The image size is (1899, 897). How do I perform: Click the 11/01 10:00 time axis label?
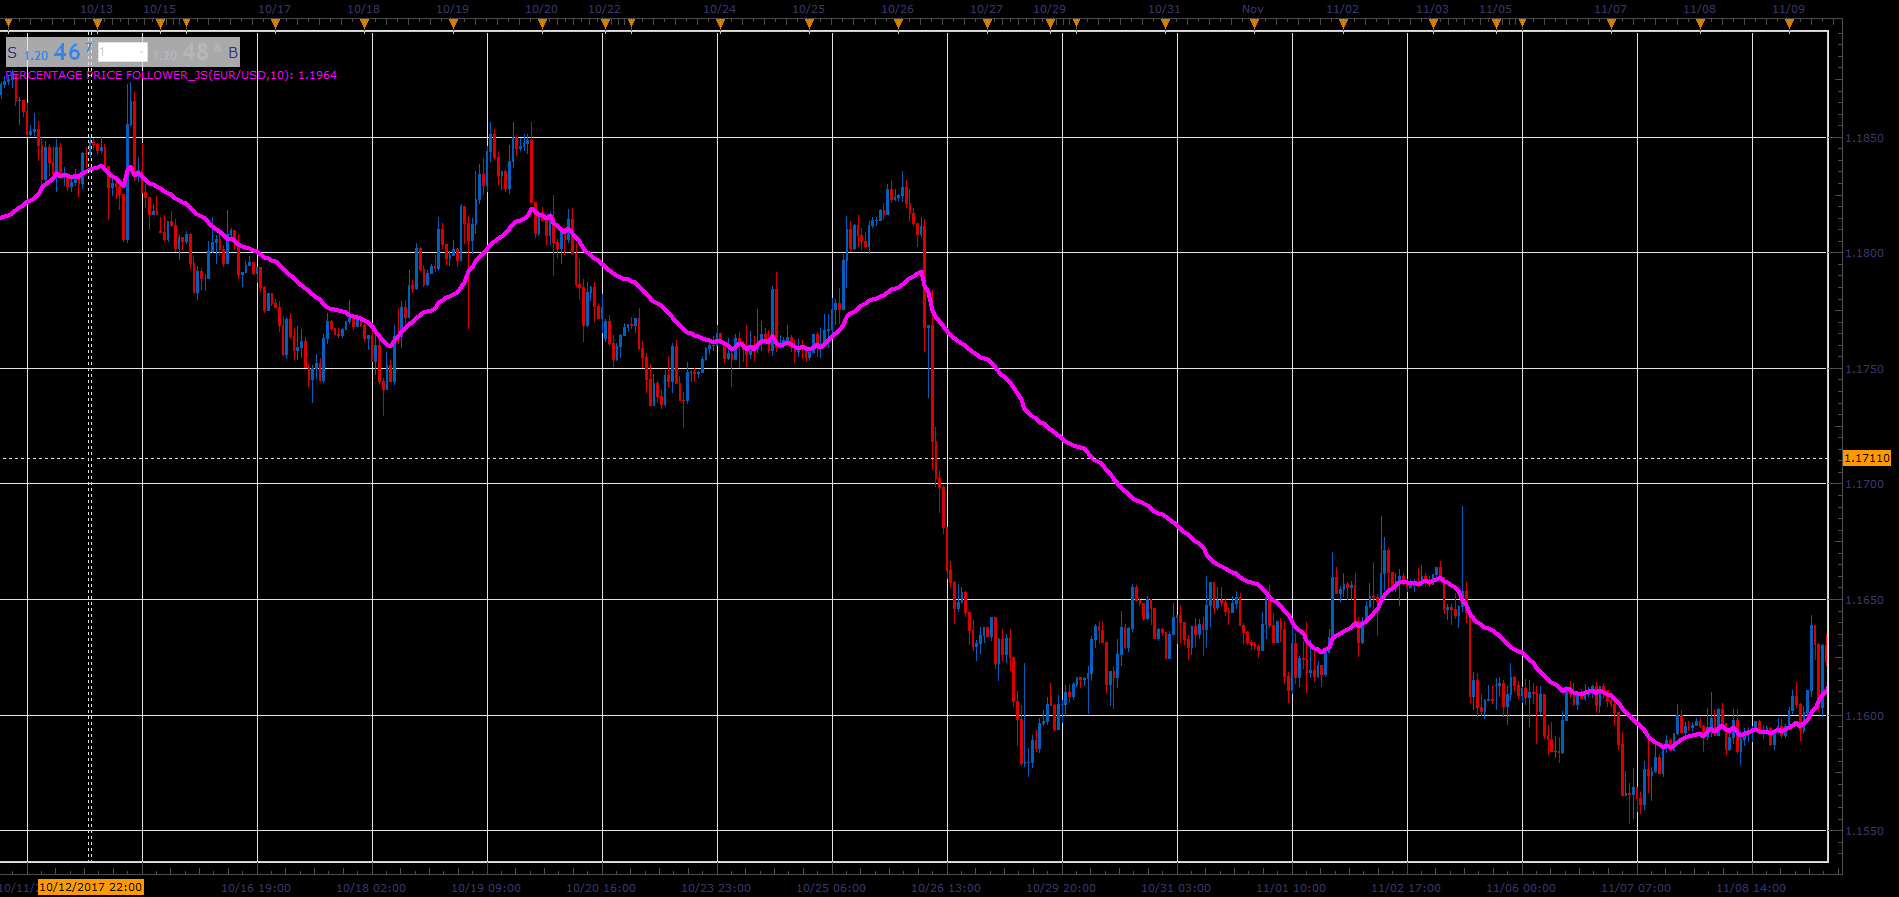1291,888
